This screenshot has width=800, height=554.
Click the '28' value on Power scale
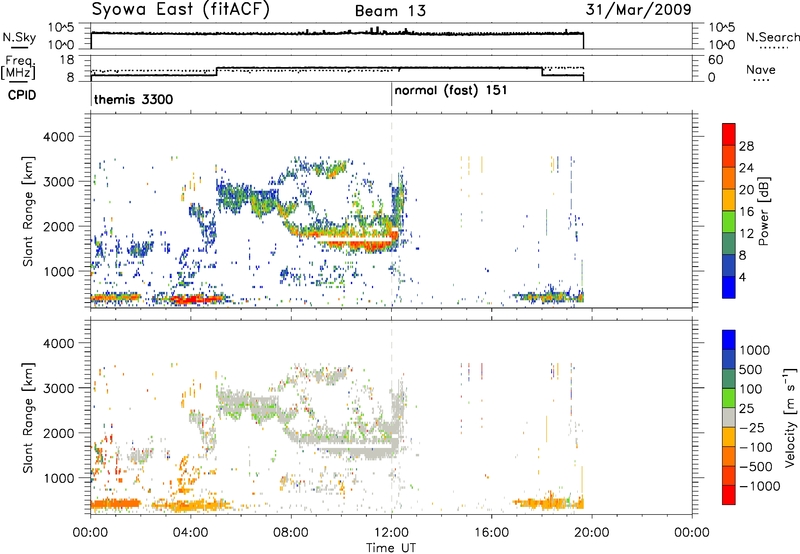tap(746, 146)
